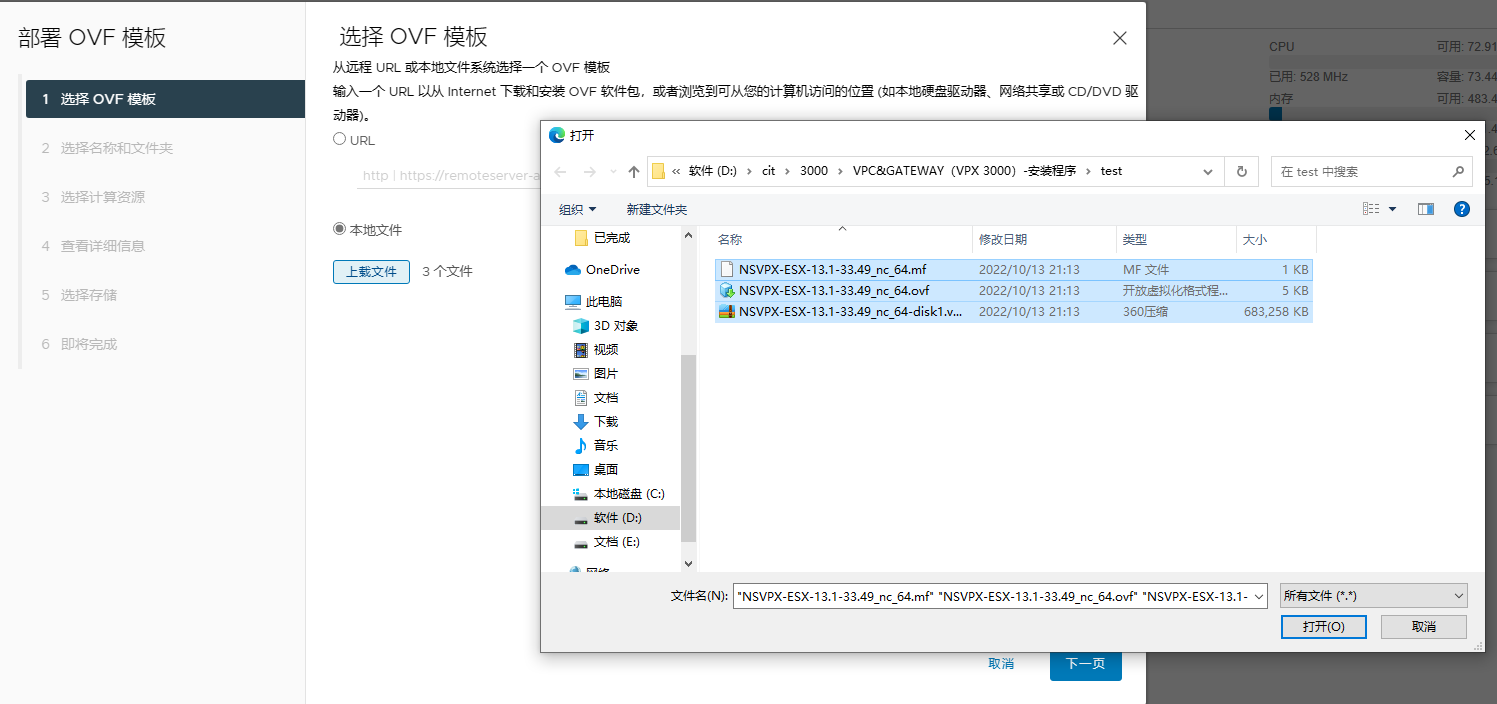Click the 在 test 中搜索 search box
Viewport: 1497px width, 704px height.
1360,172
